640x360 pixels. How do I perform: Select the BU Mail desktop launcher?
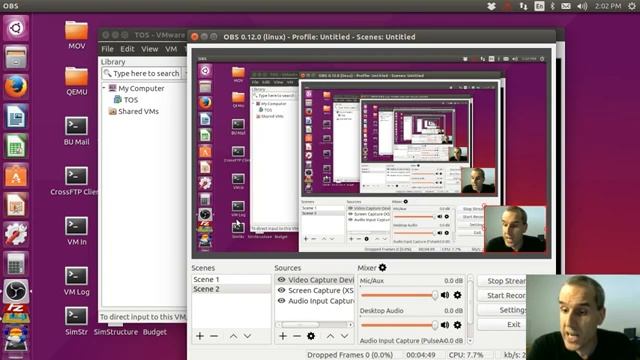(76, 131)
